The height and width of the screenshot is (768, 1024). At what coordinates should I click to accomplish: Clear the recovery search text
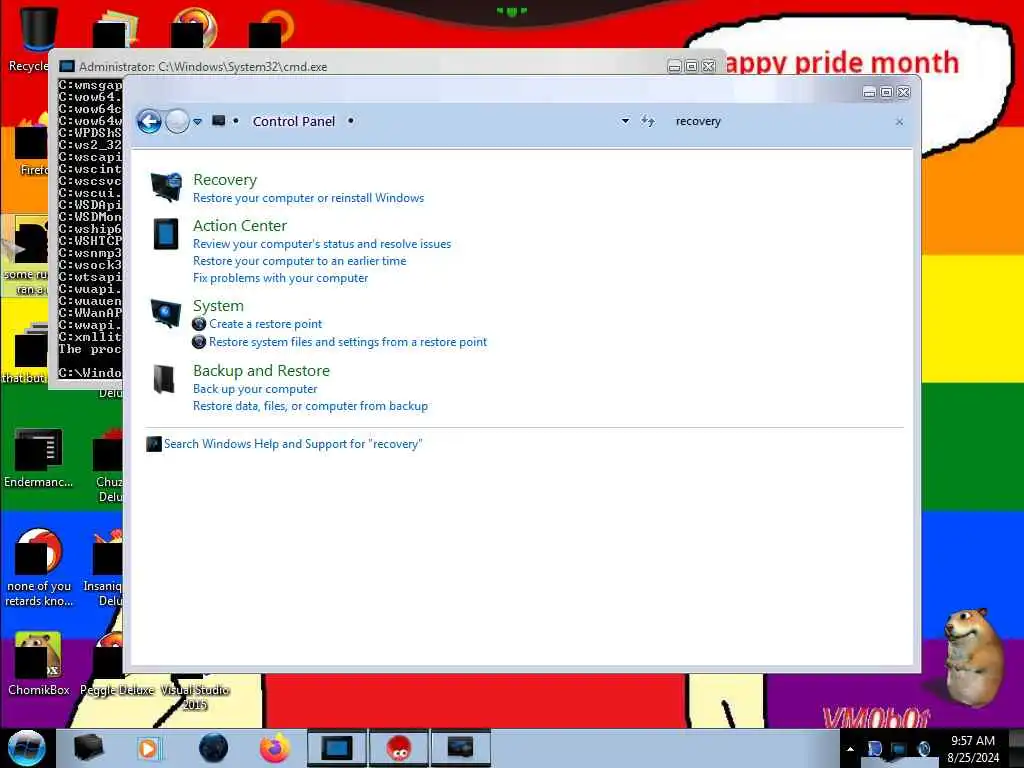pos(899,122)
